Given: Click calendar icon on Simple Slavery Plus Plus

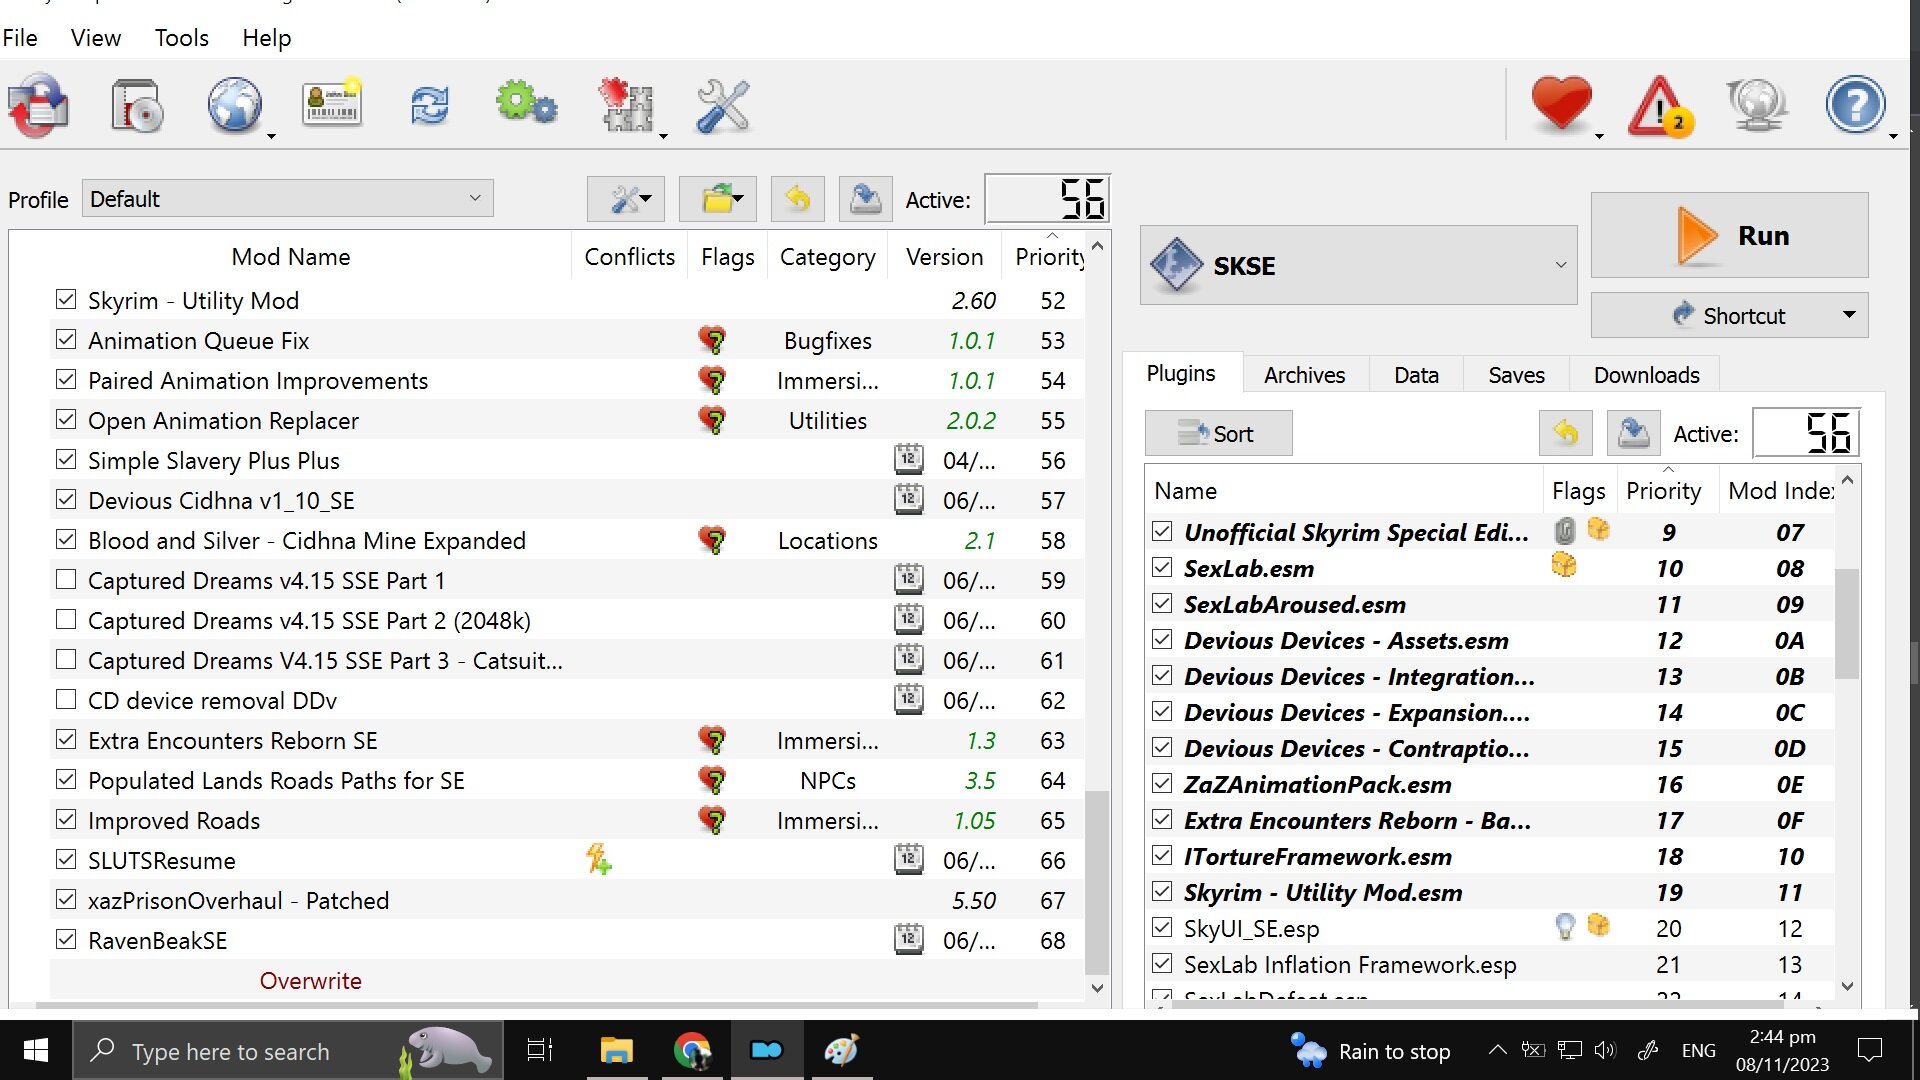Looking at the screenshot, I should pos(908,460).
